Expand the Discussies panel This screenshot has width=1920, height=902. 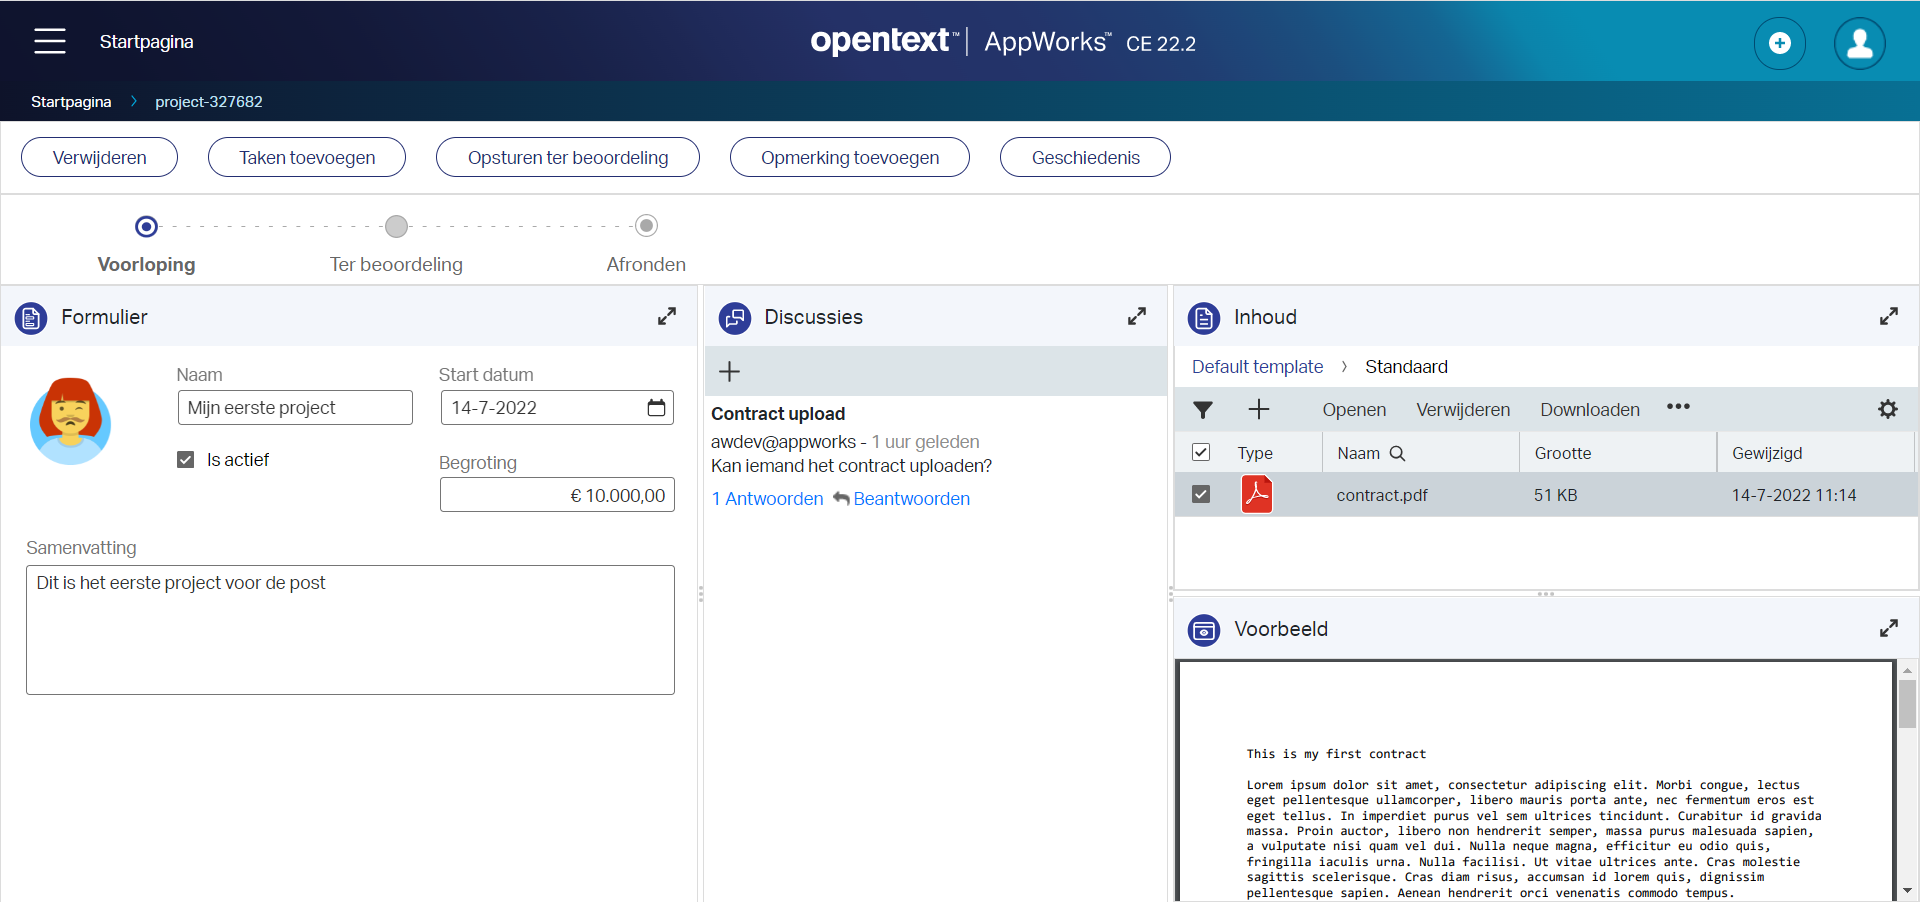1137,317
